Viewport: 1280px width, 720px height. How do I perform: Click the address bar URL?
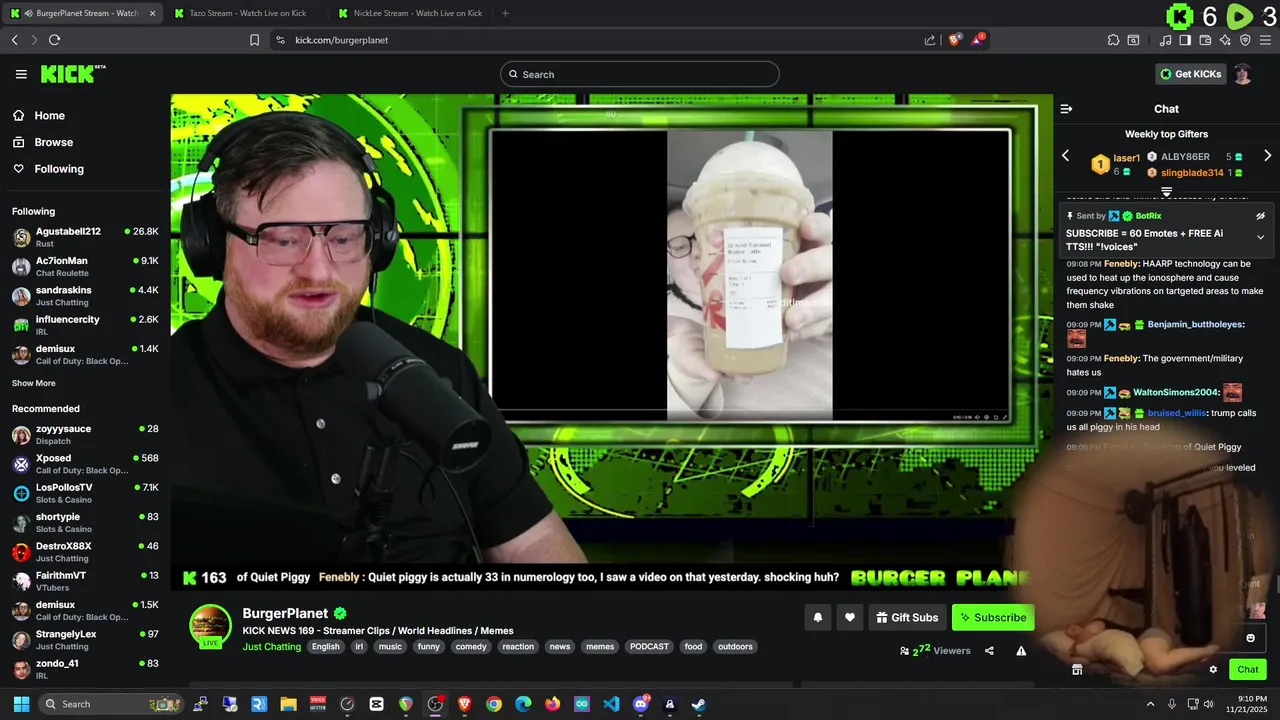342,40
